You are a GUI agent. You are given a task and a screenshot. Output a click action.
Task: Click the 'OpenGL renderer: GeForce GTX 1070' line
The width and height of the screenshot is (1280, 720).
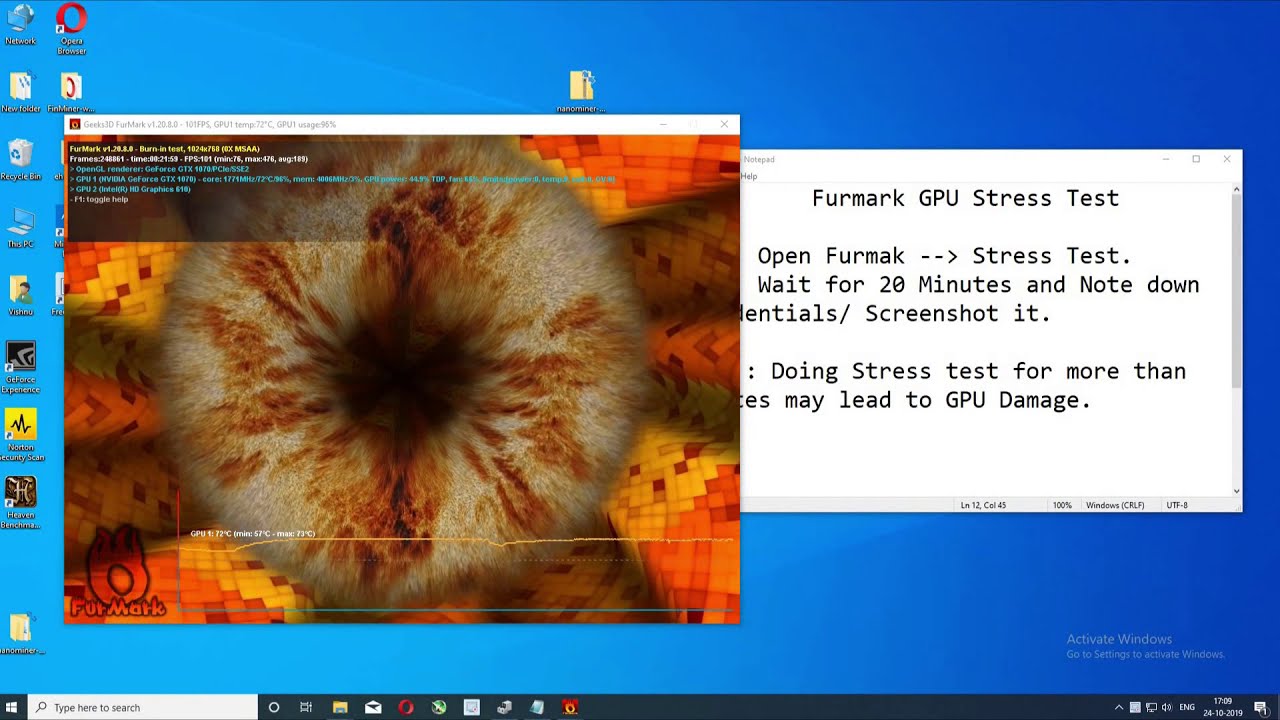162,169
